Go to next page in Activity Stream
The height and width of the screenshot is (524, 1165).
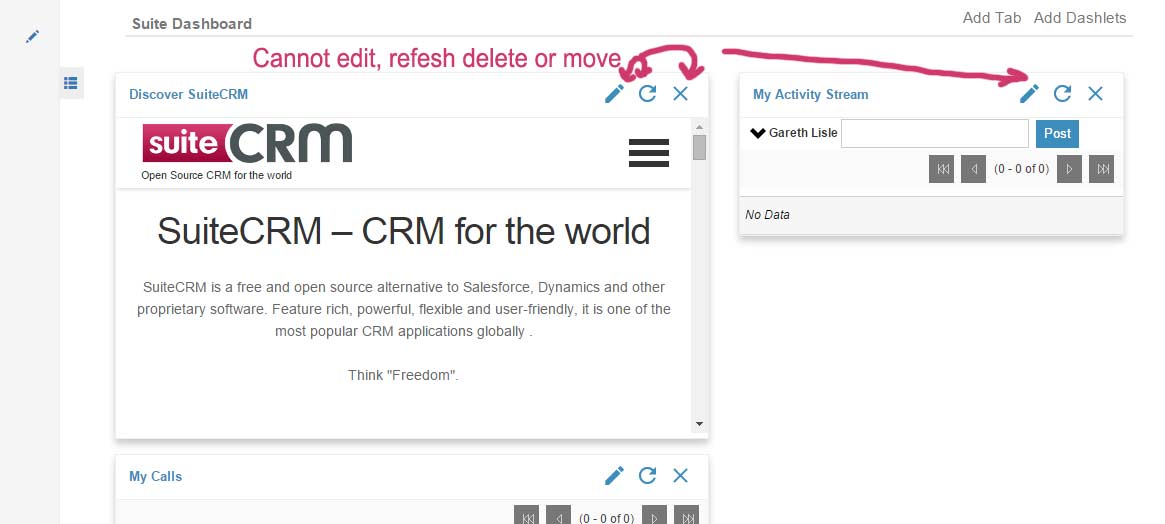coord(1069,169)
